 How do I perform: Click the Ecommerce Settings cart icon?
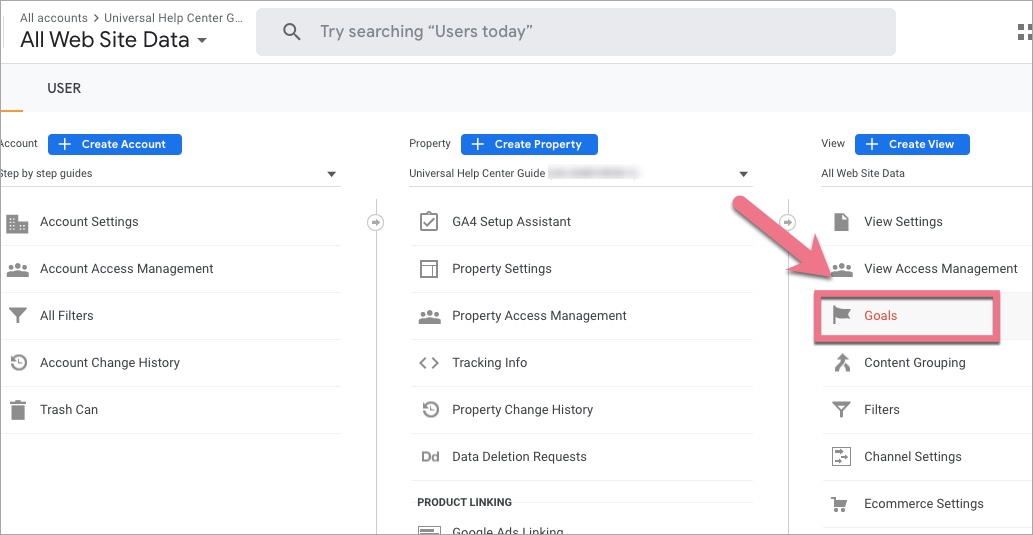pyautogui.click(x=839, y=505)
